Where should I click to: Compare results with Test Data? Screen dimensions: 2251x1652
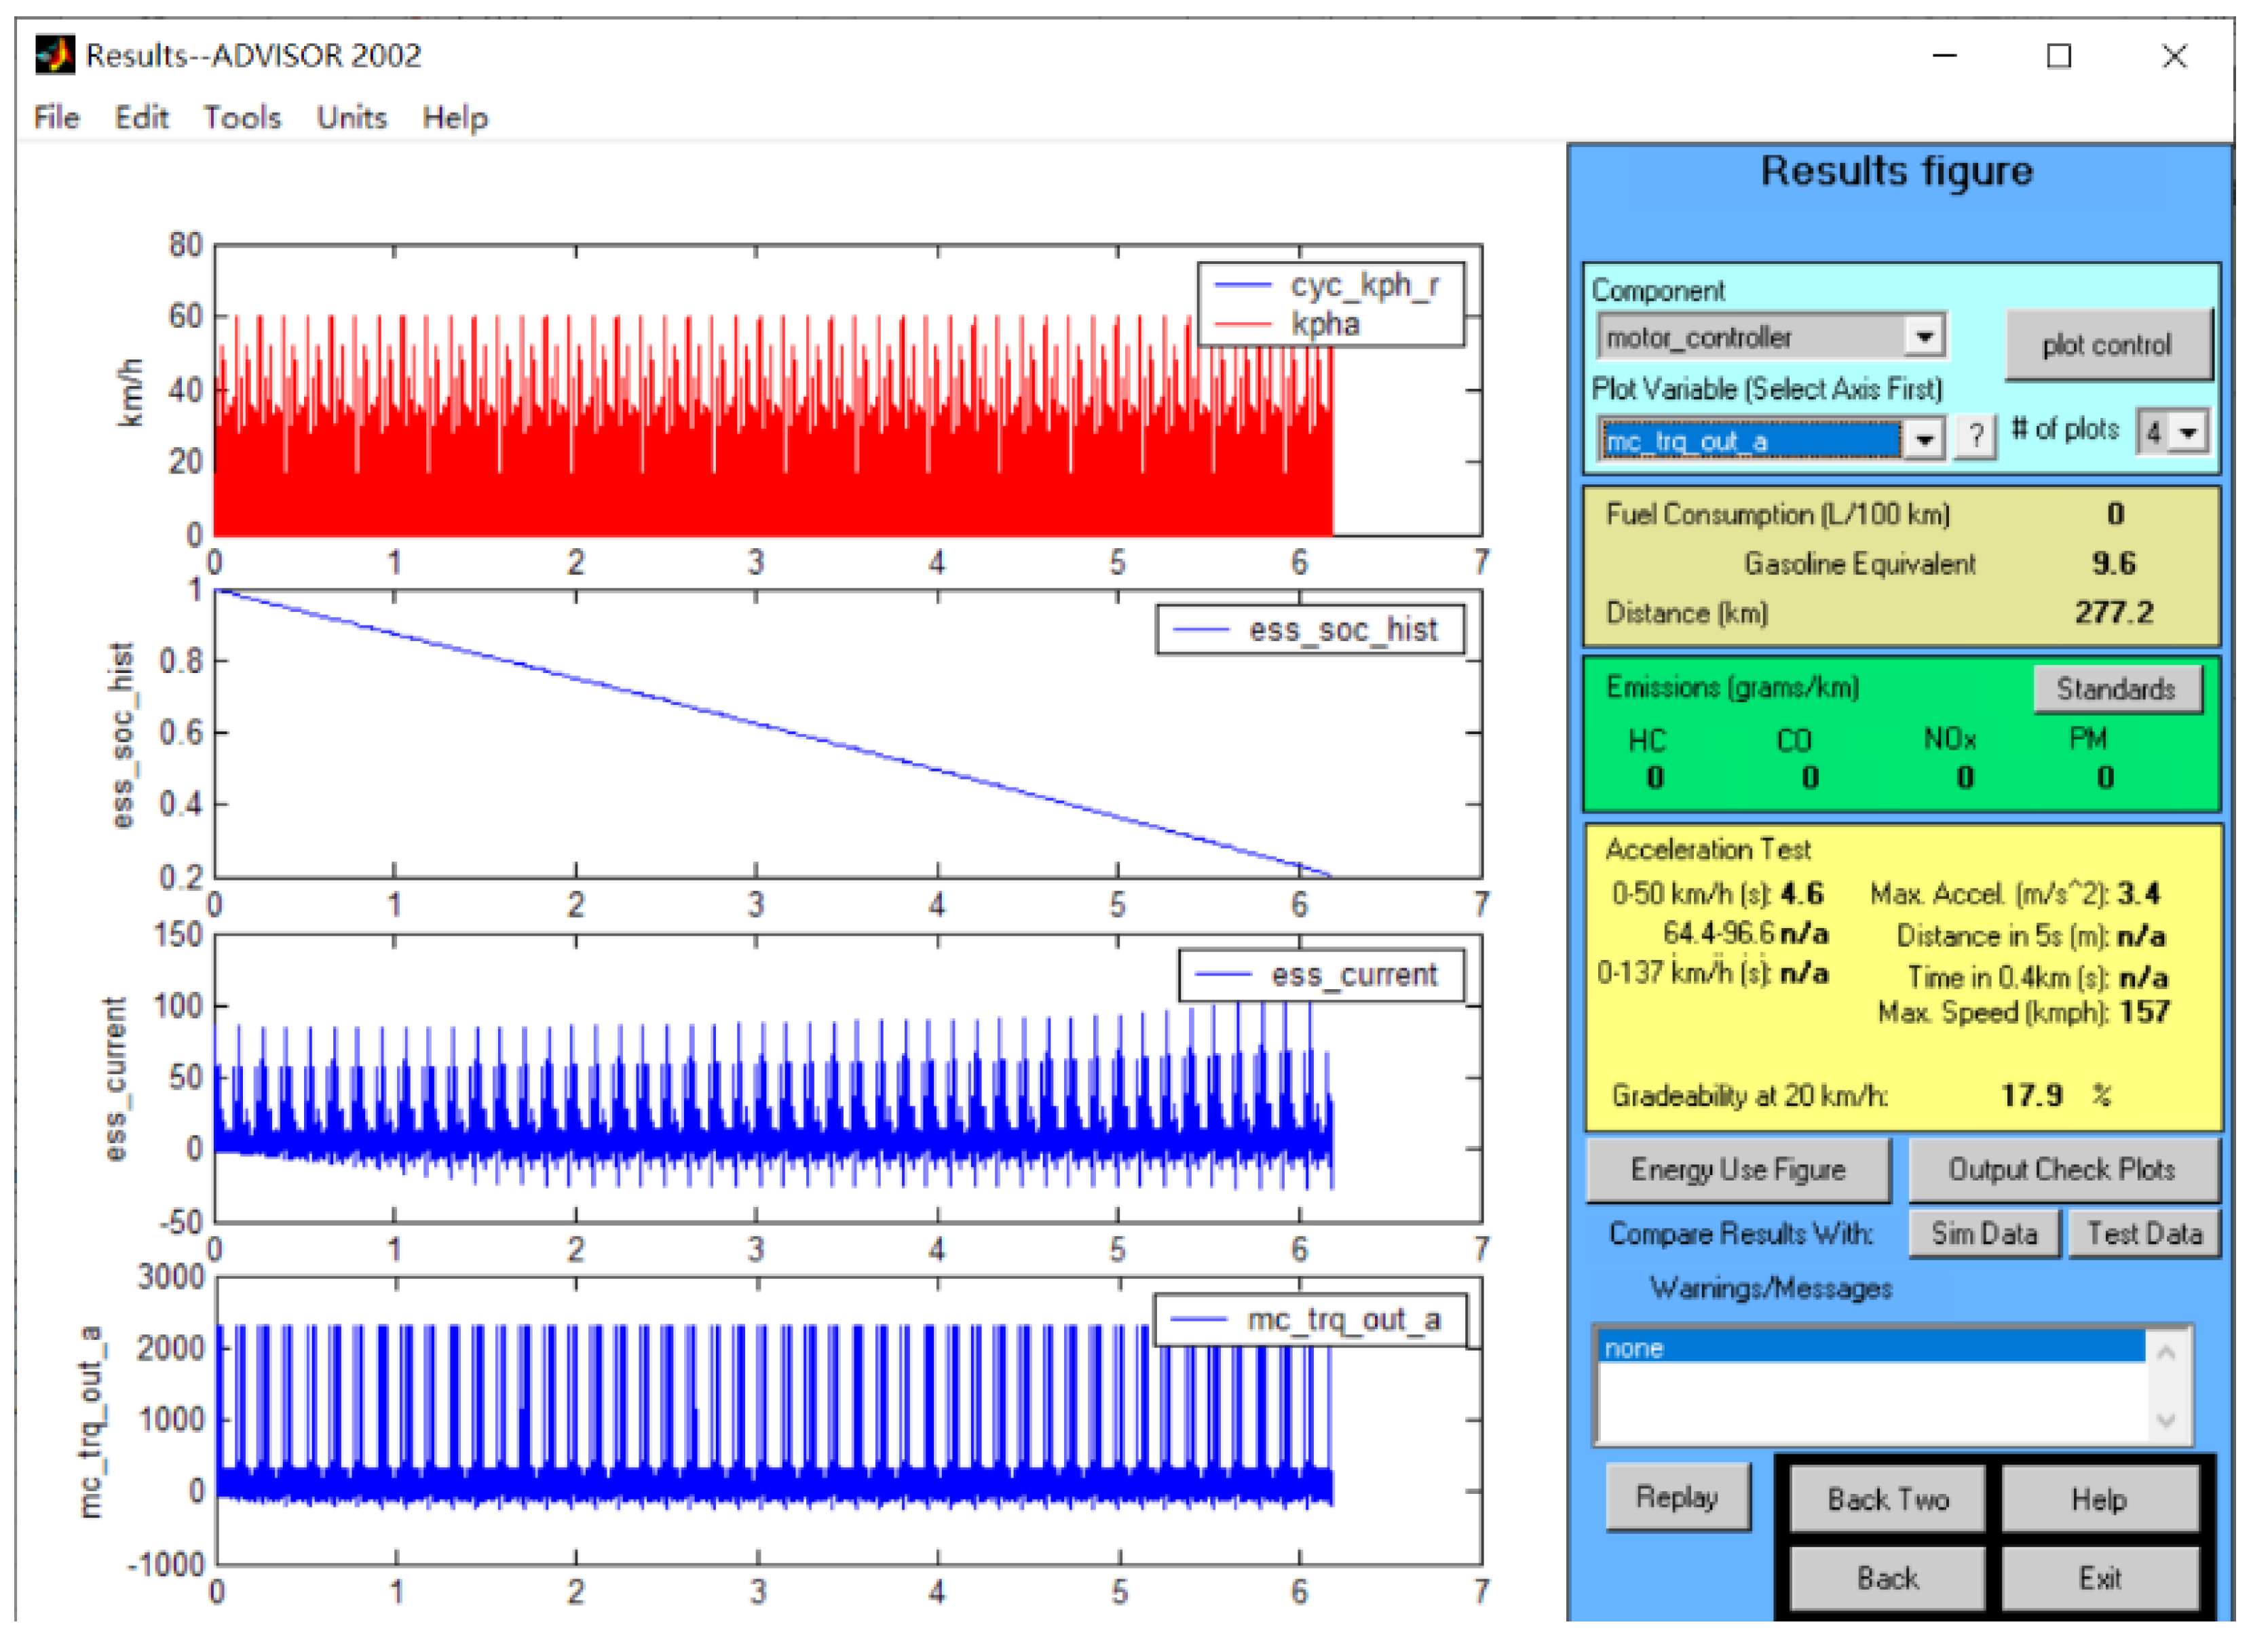2144,1234
